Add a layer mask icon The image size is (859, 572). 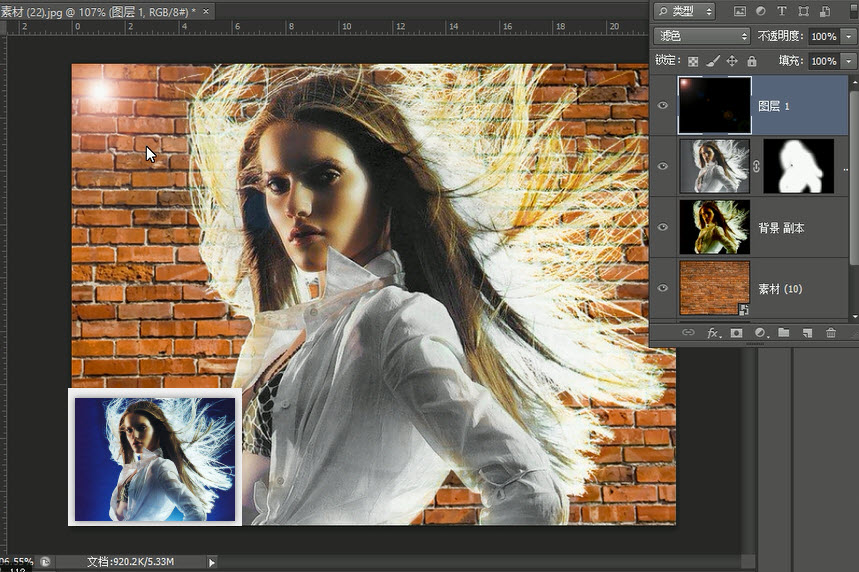pyautogui.click(x=736, y=333)
